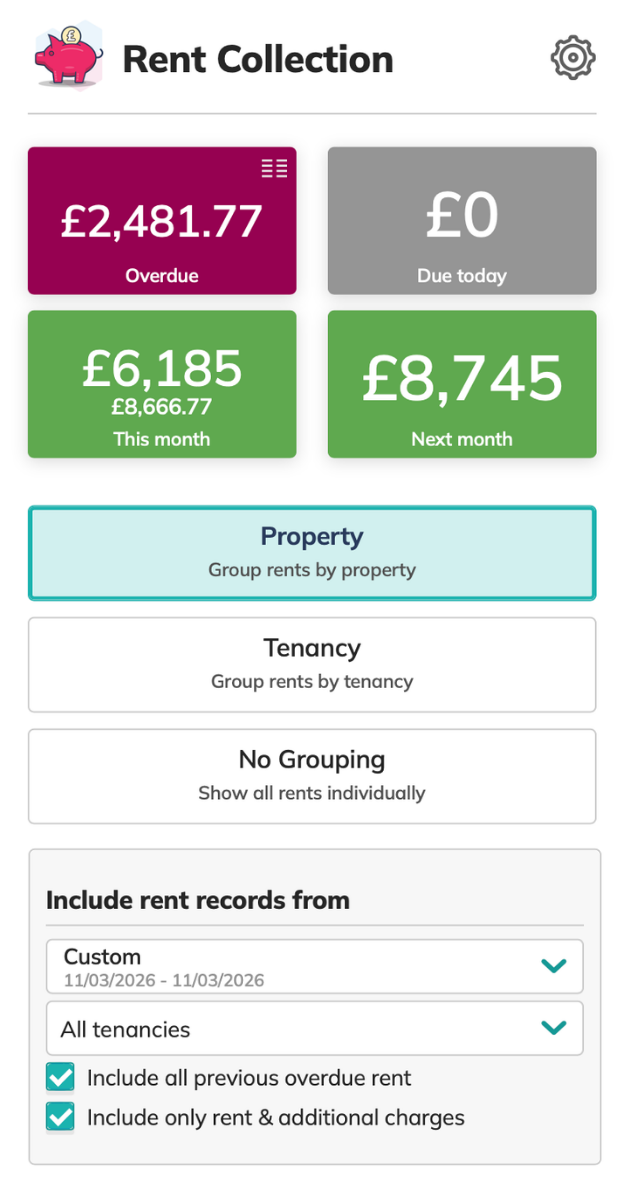The height and width of the screenshot is (1200, 628).
Task: Switch grouping to Tenancy
Action: [x=312, y=664]
